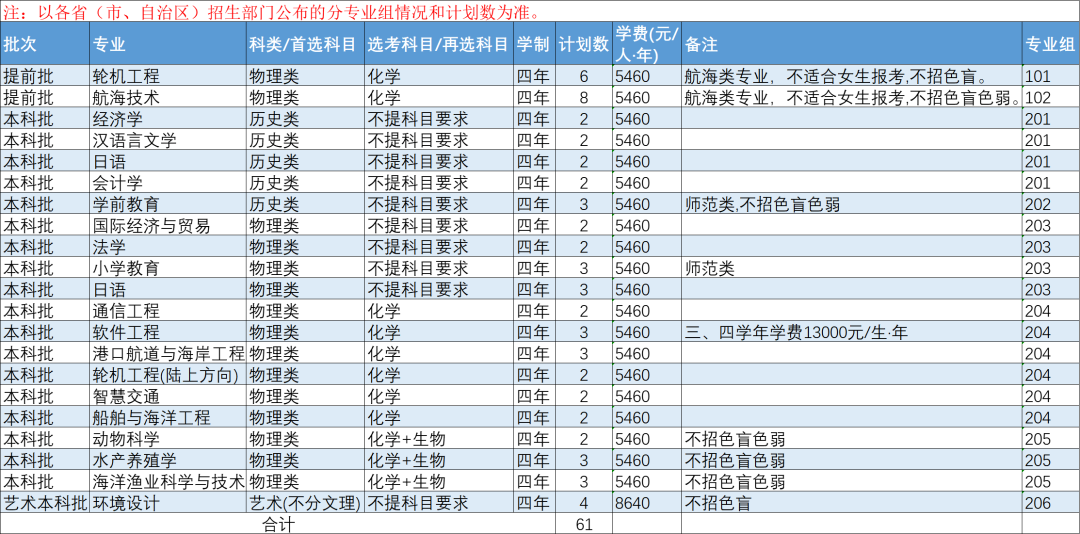Screen dimensions: 1080x534
Task: Click the 艺术本科批 batch cell
Action: tap(45, 503)
